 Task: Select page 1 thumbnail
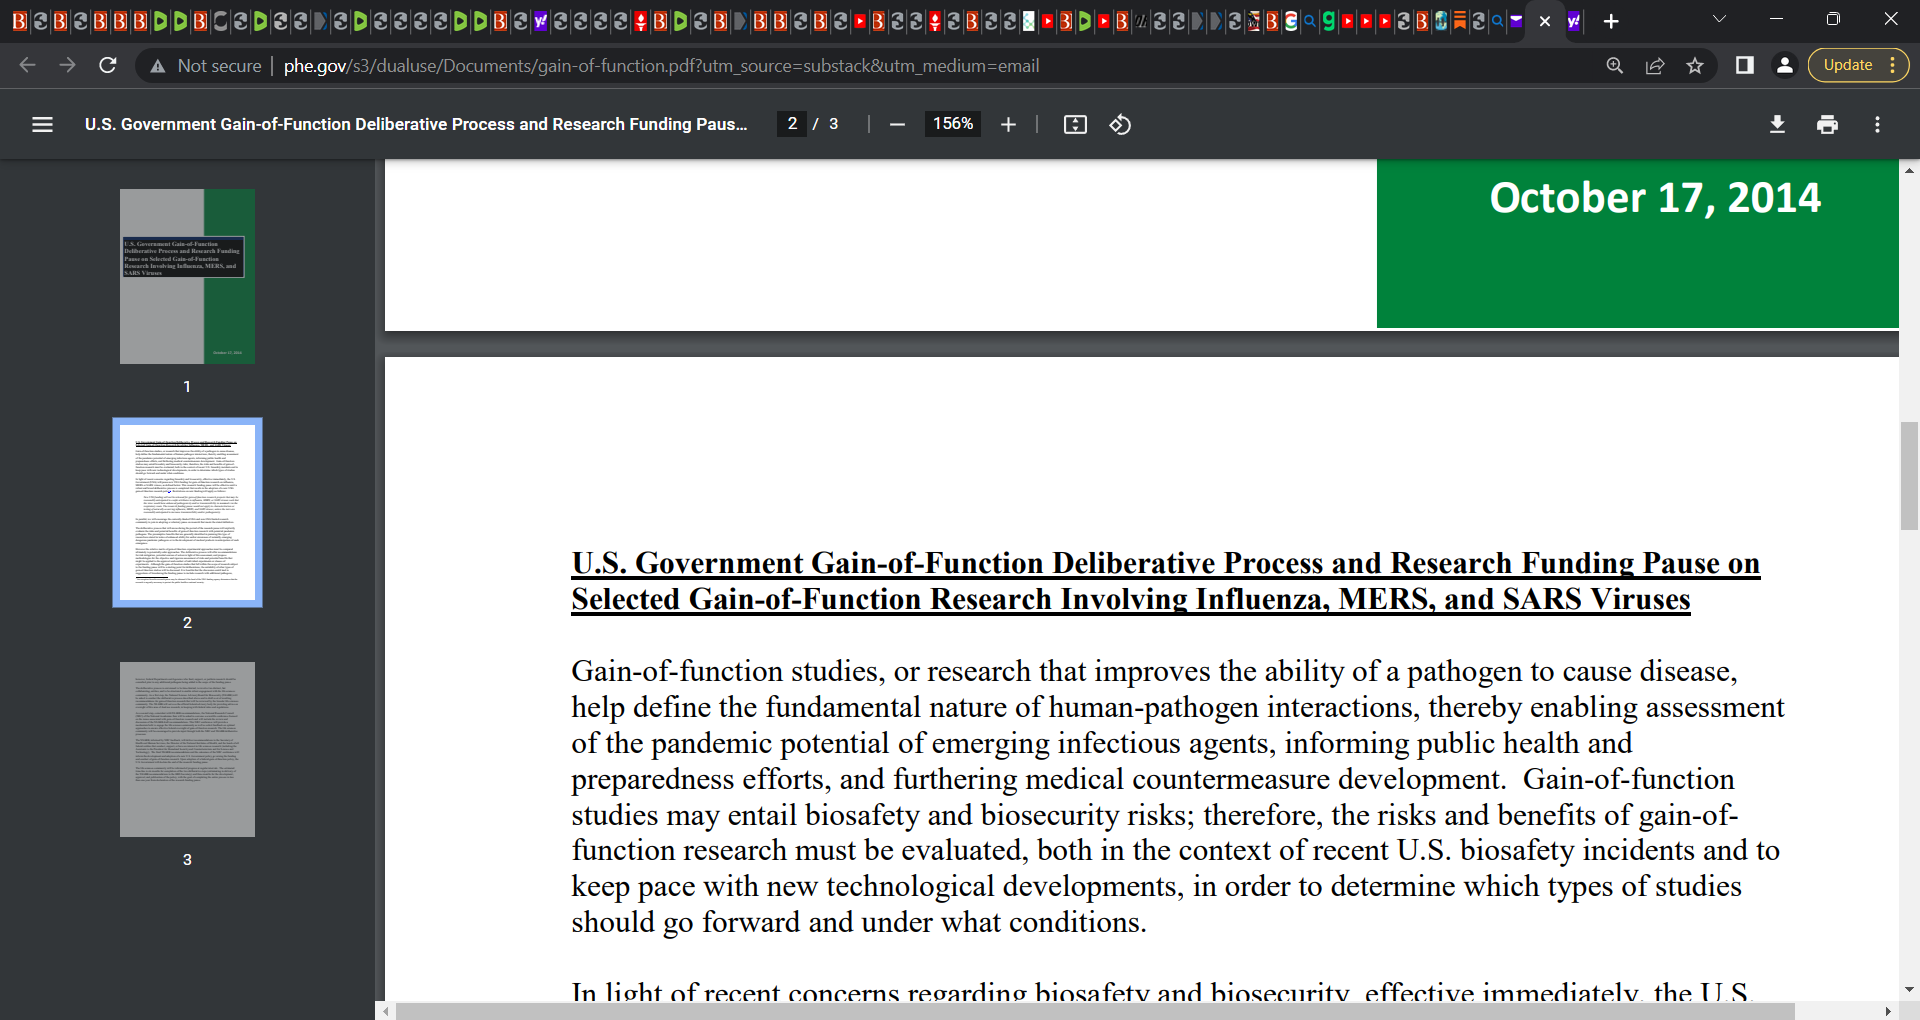[187, 276]
